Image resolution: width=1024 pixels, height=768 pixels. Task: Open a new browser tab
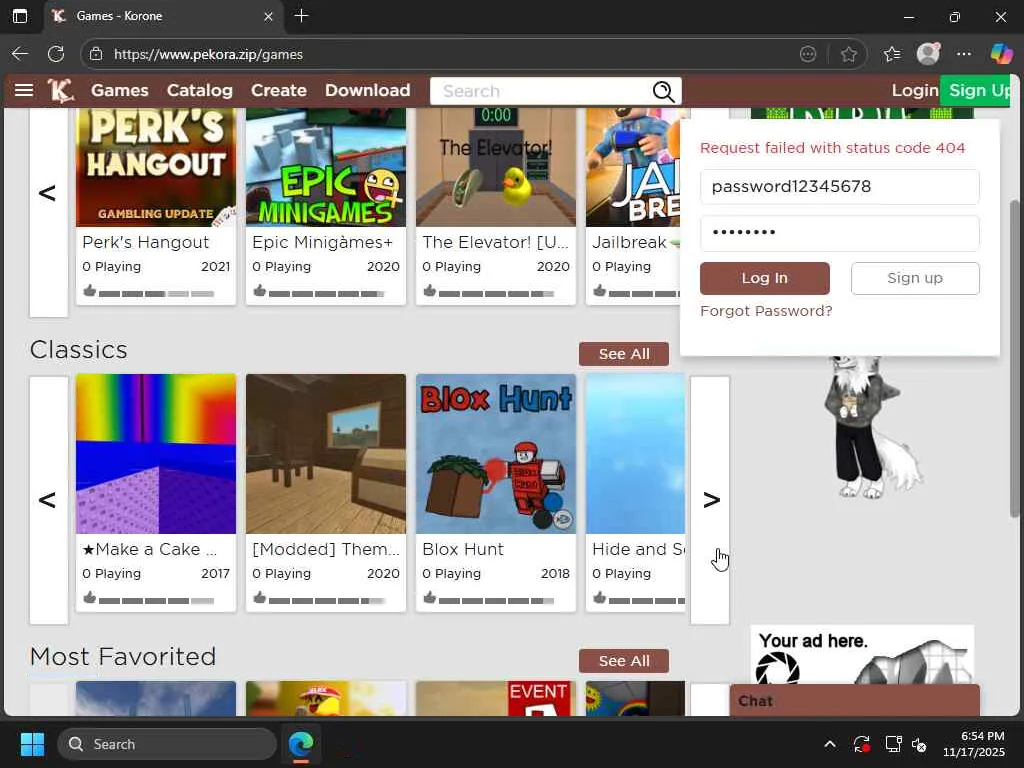click(x=301, y=16)
